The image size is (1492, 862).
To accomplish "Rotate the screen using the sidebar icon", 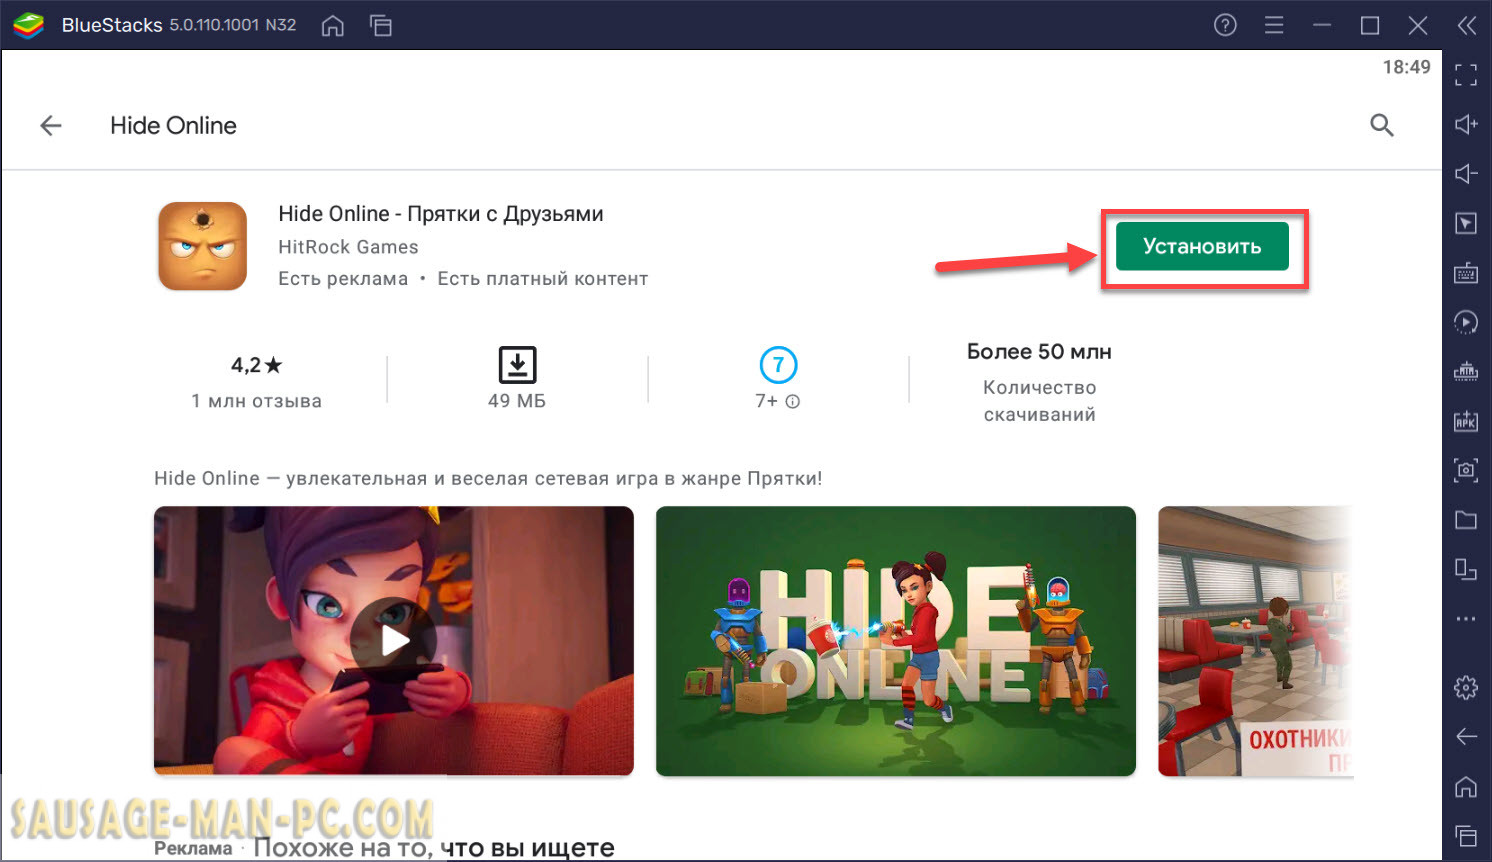I will point(1466,569).
